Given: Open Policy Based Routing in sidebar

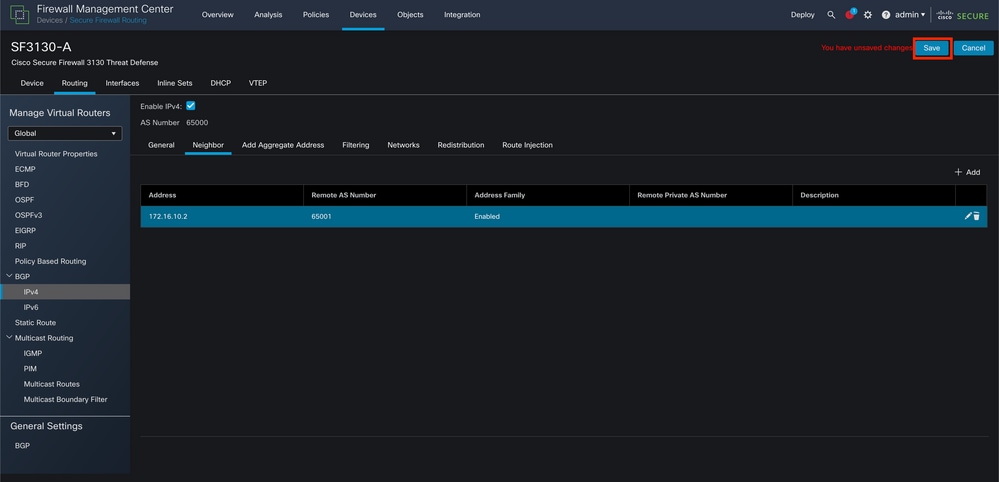Looking at the screenshot, I should click(50, 261).
